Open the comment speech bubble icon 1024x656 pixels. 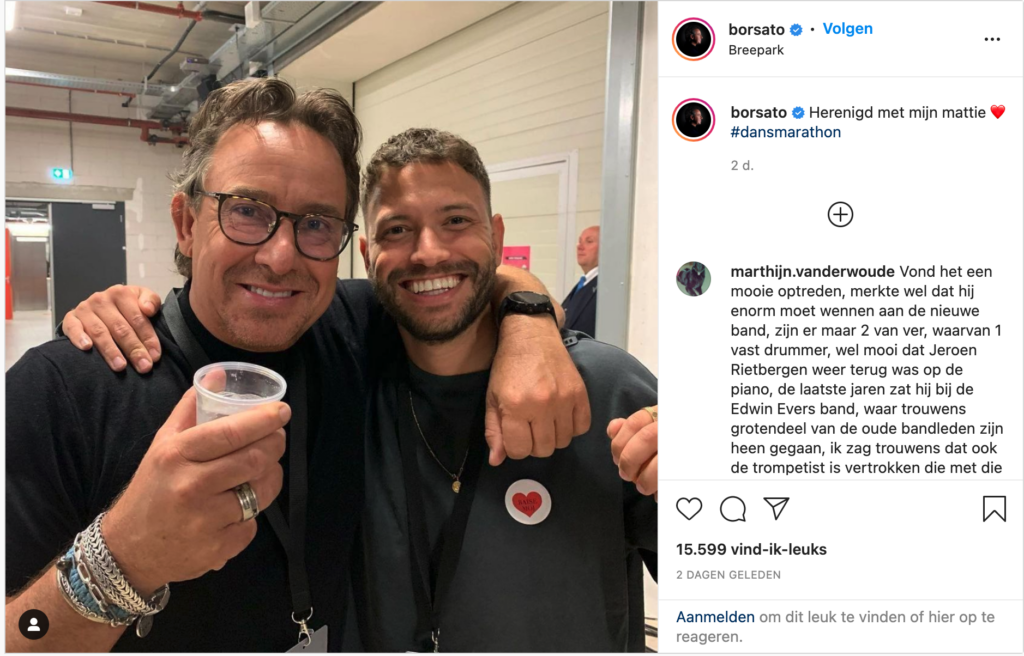733,509
